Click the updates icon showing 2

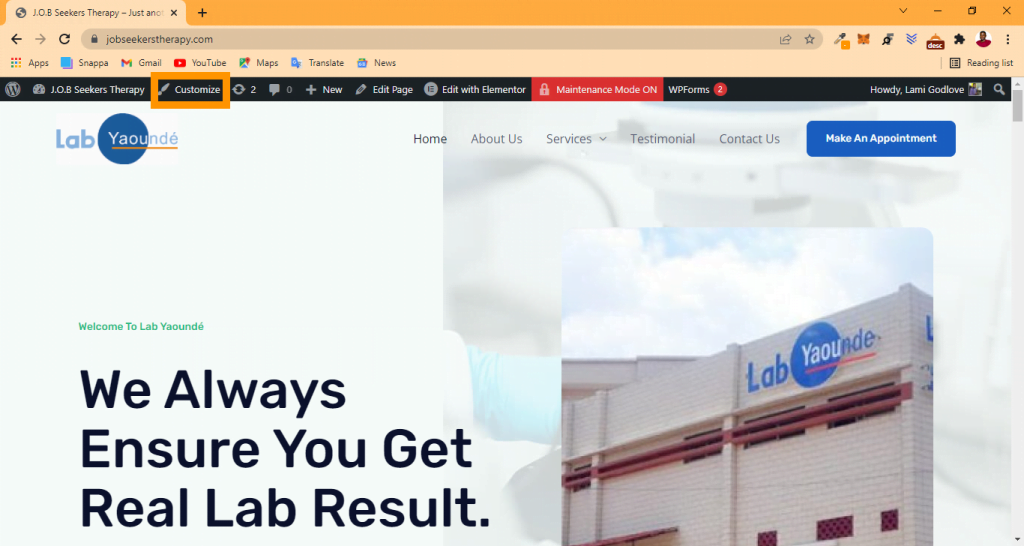pyautogui.click(x=244, y=89)
